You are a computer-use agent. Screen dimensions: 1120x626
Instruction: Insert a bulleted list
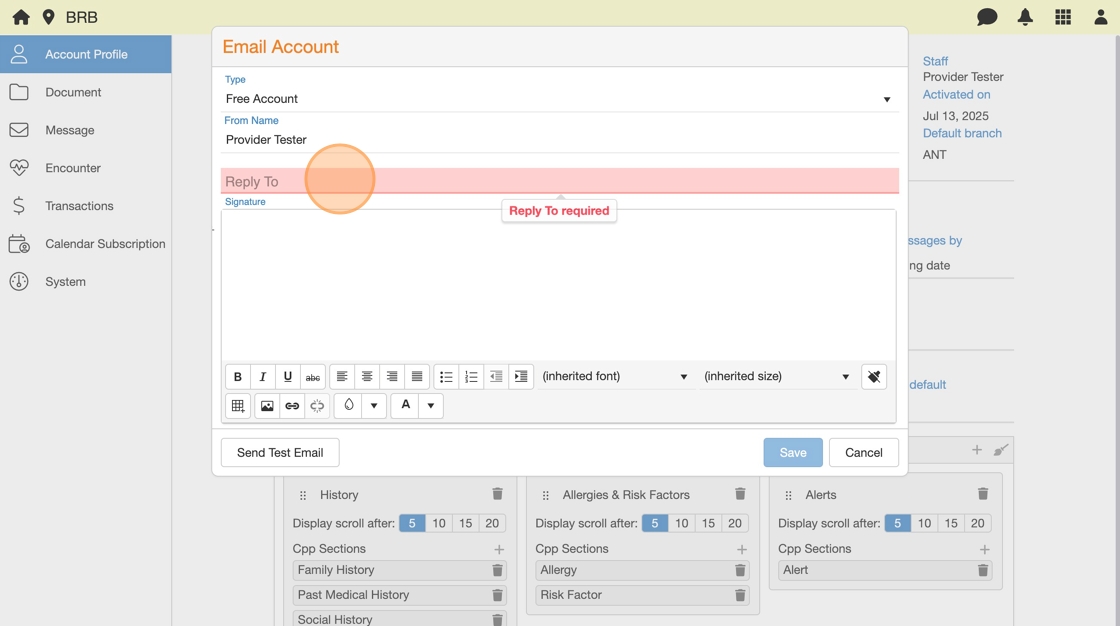coord(446,377)
